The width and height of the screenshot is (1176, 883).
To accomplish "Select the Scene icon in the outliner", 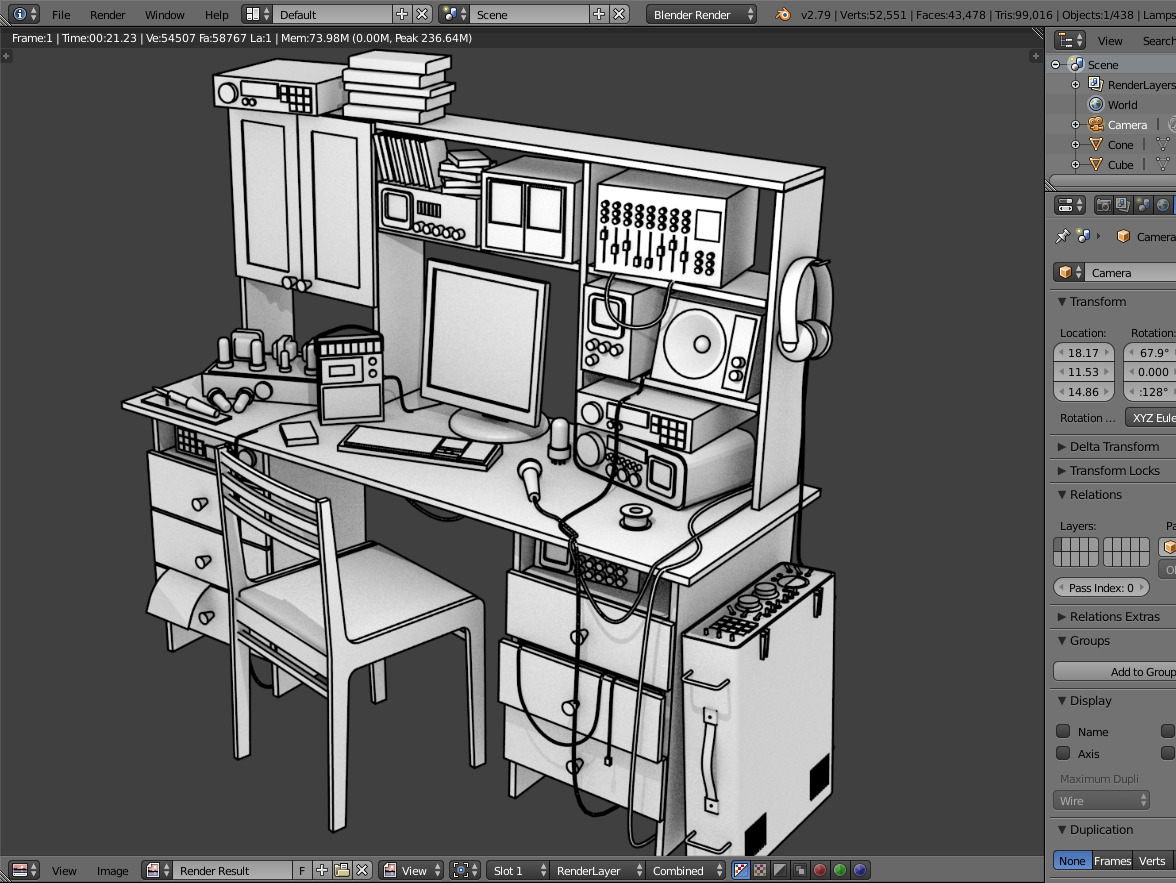I will 1076,65.
